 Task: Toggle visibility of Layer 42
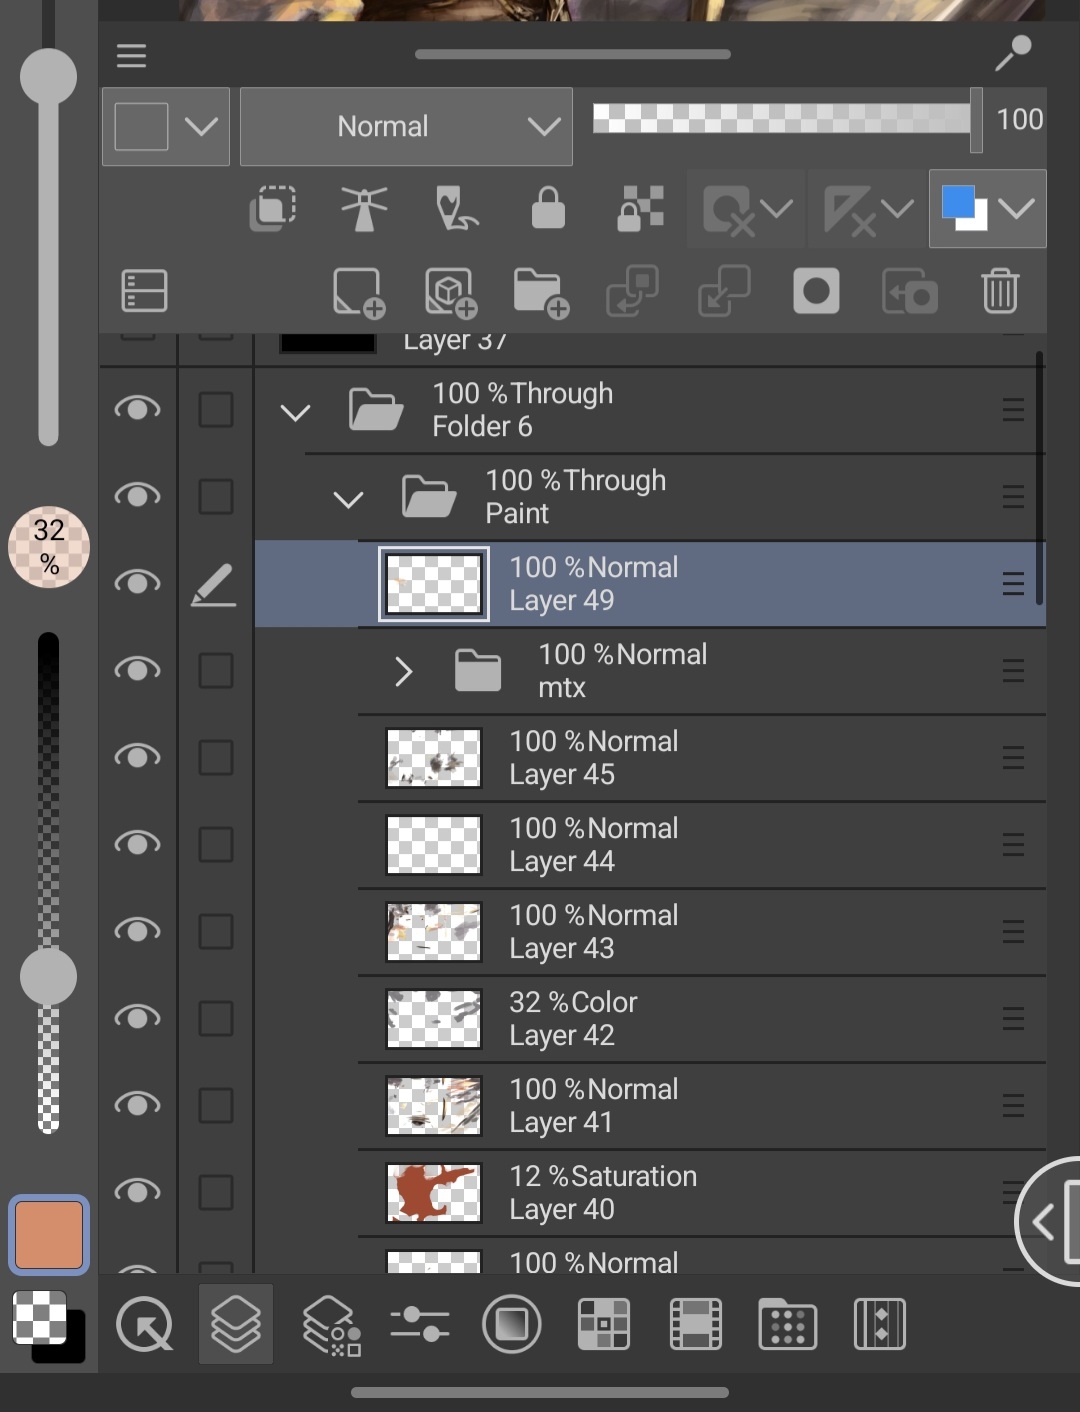click(137, 1018)
